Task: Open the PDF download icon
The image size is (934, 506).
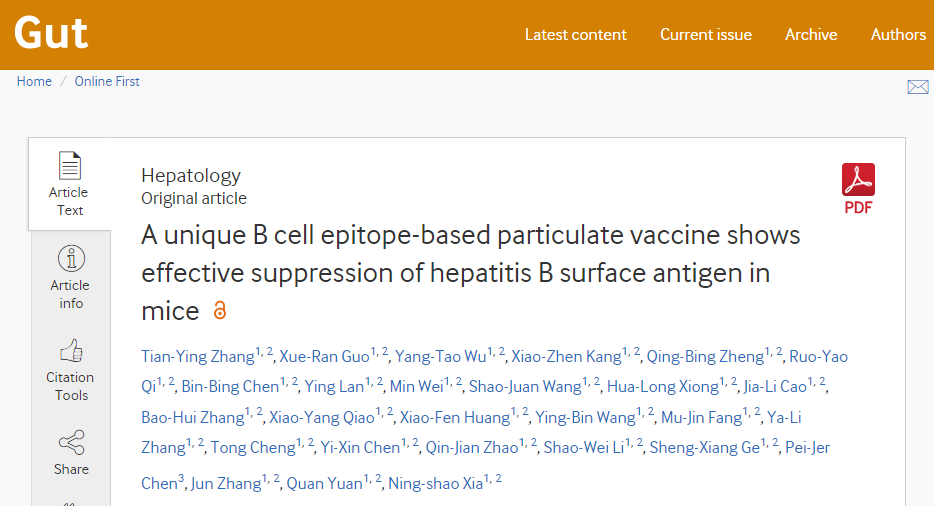Action: pos(858,187)
